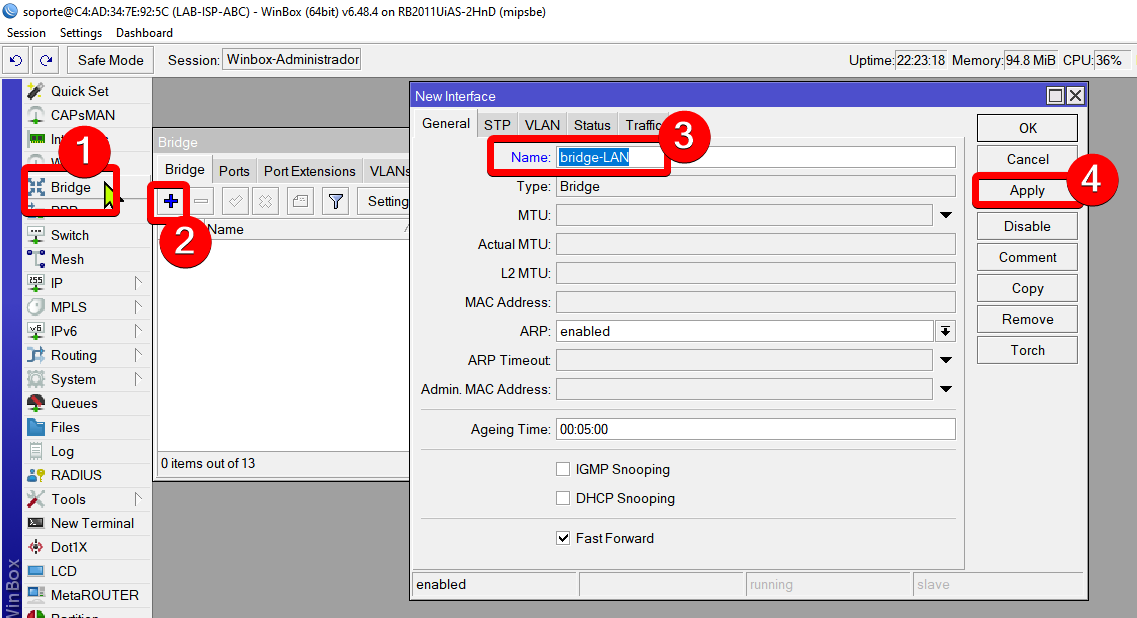Open the Queues sidebar item
This screenshot has width=1137, height=618.
click(74, 403)
